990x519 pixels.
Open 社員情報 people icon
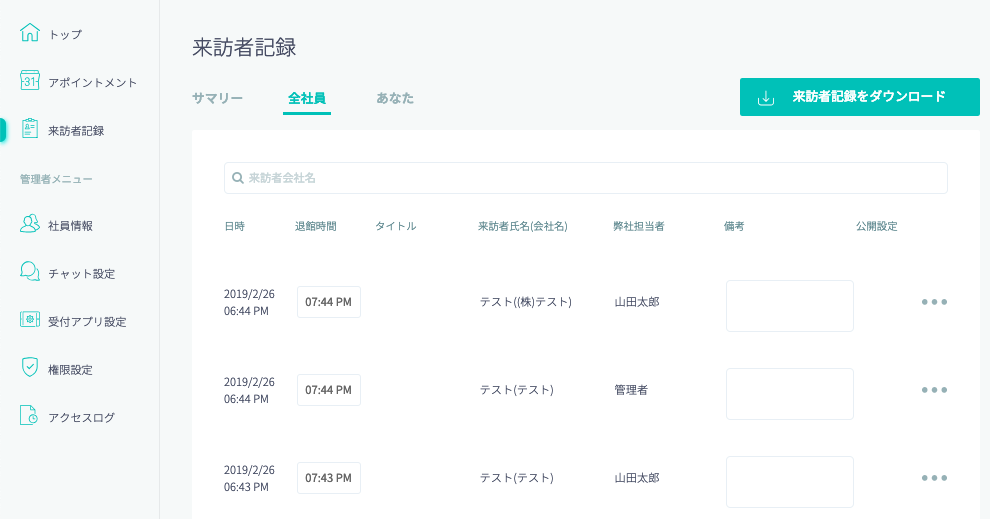click(30, 225)
